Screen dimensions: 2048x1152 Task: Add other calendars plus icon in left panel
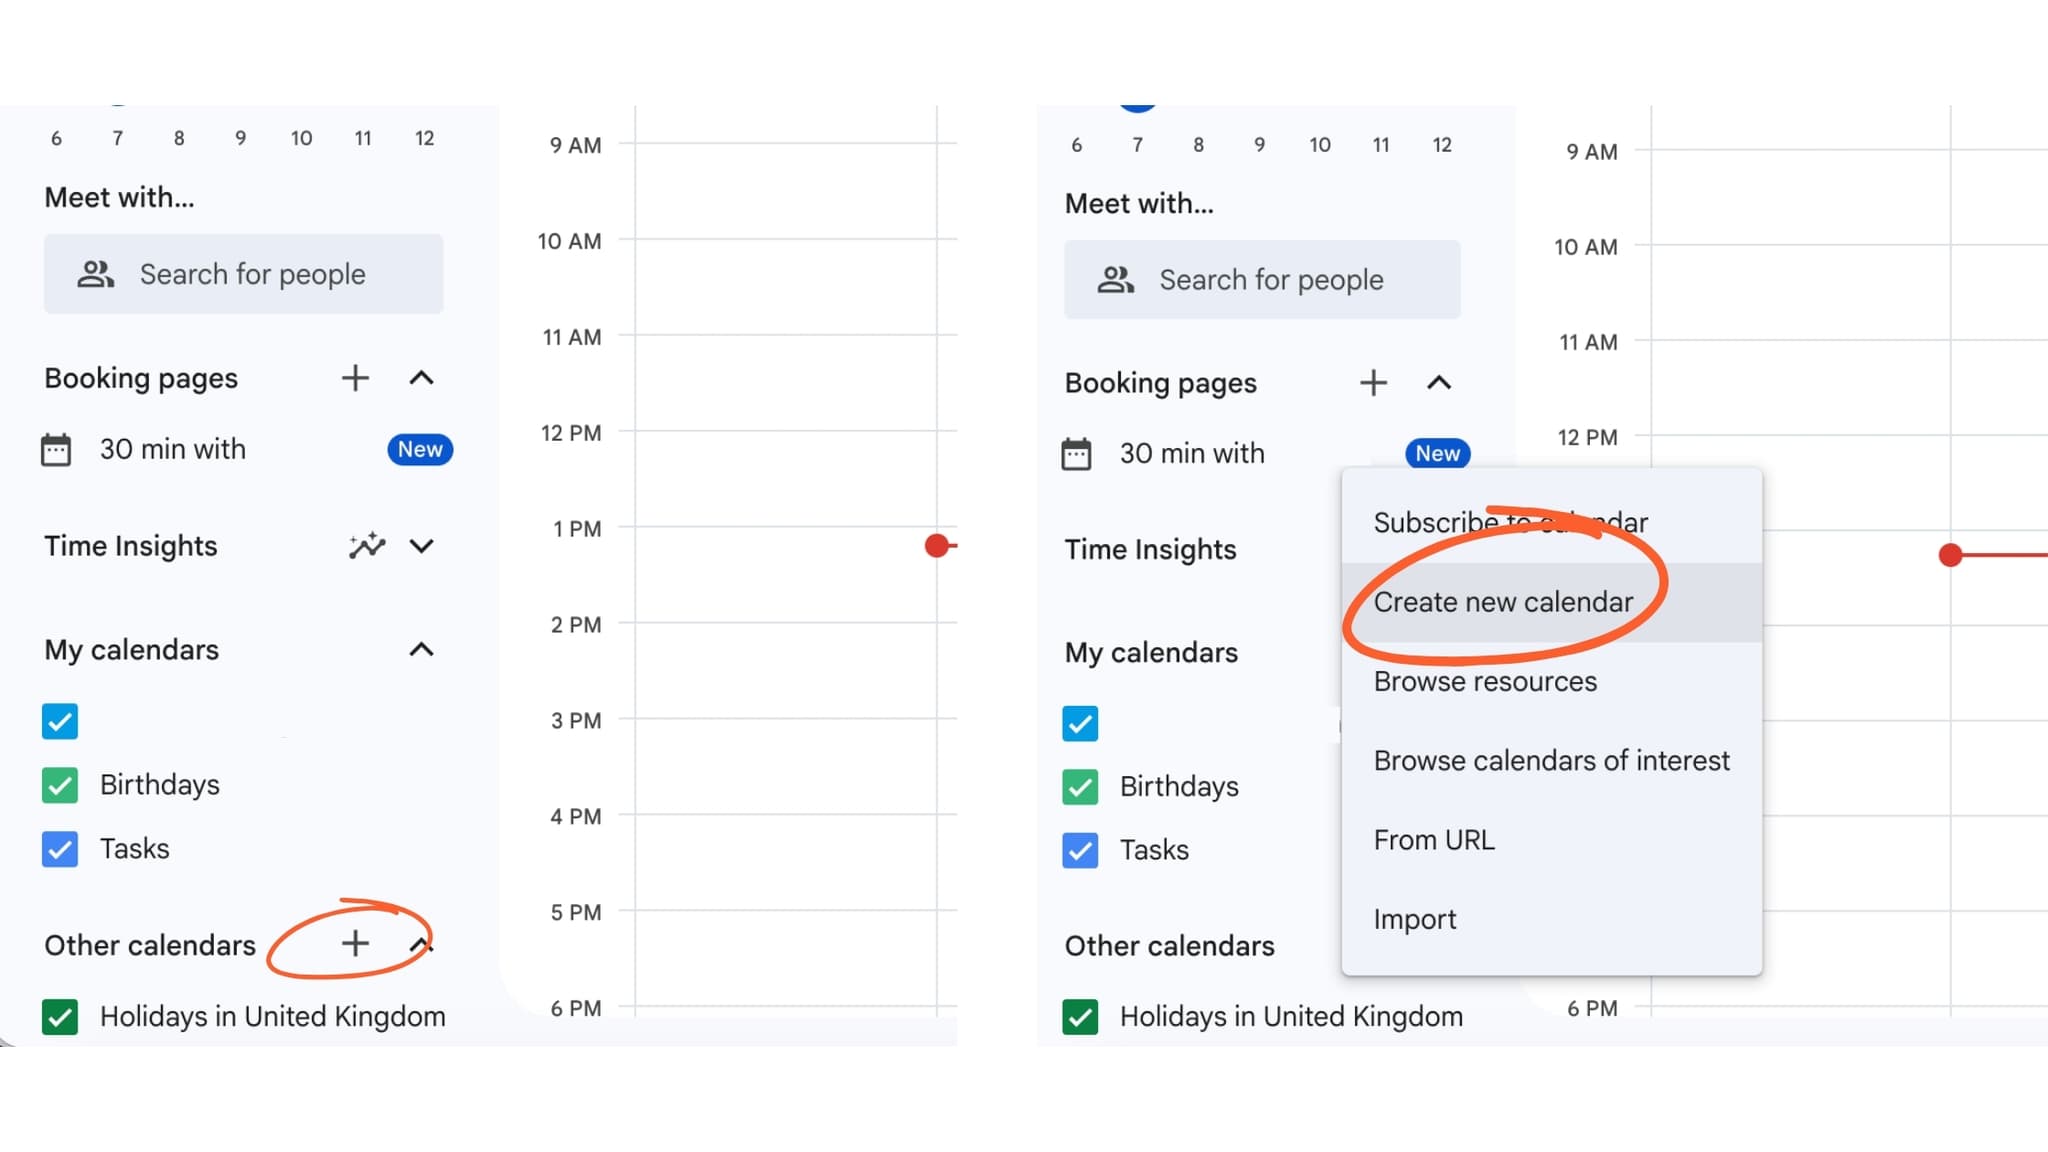(355, 943)
